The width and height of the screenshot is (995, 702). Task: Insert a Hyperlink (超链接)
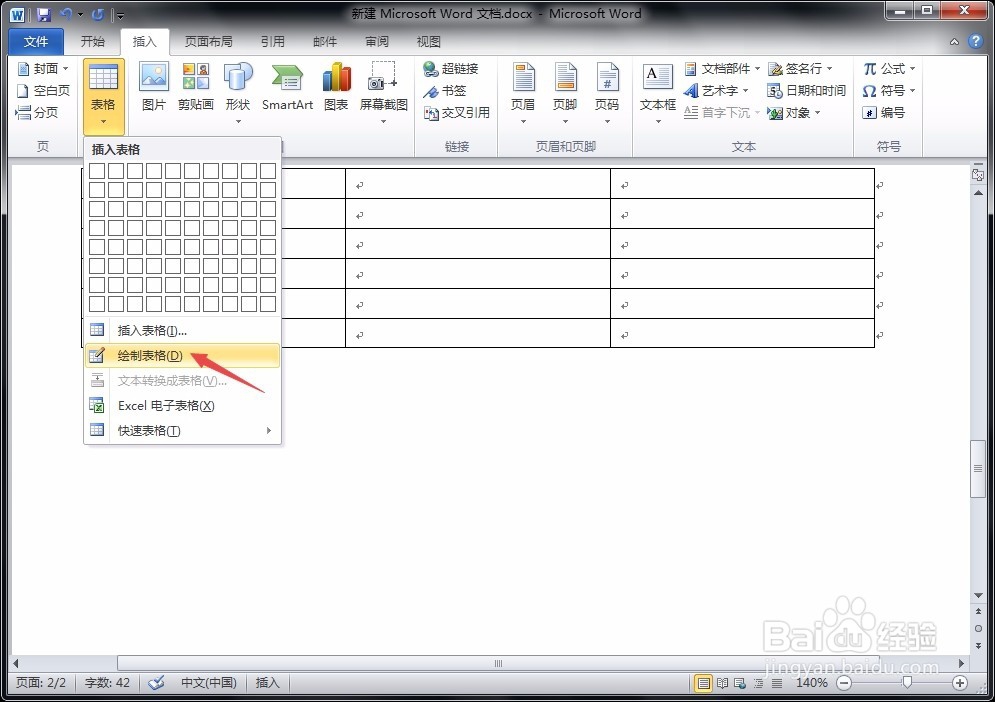click(451, 69)
